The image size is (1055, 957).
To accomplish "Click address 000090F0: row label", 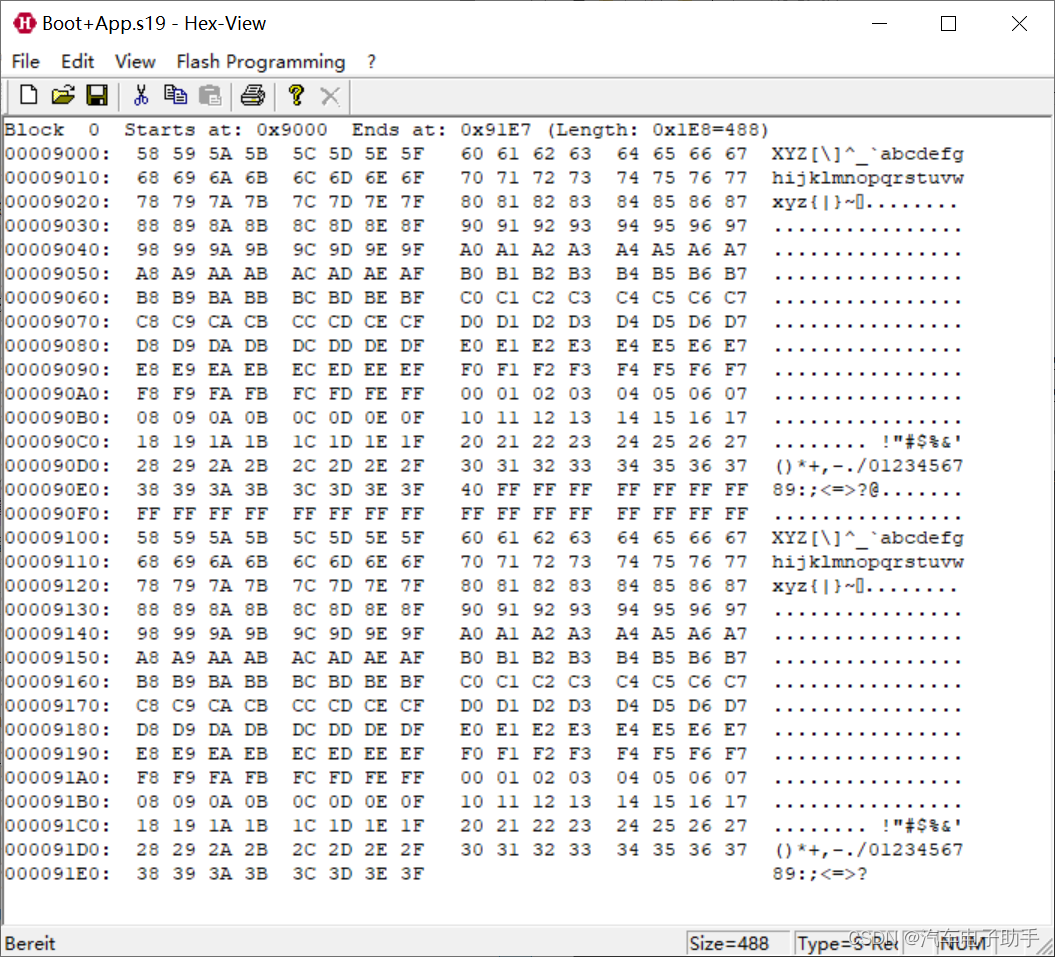I will [x=57, y=513].
